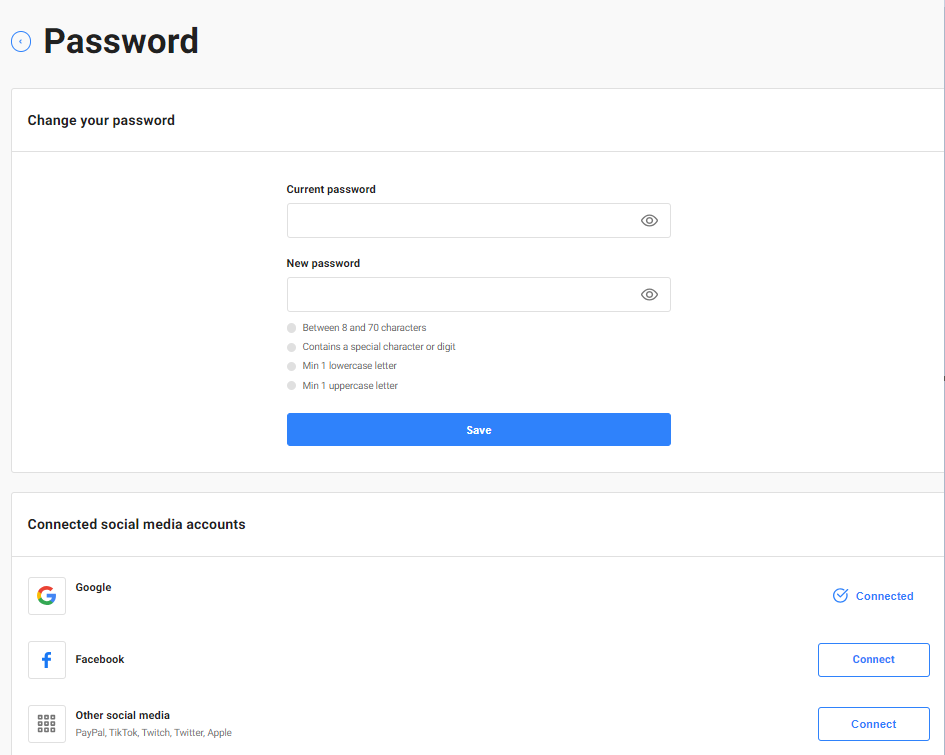
Task: Click the Facebook logo icon
Action: click(x=46, y=660)
